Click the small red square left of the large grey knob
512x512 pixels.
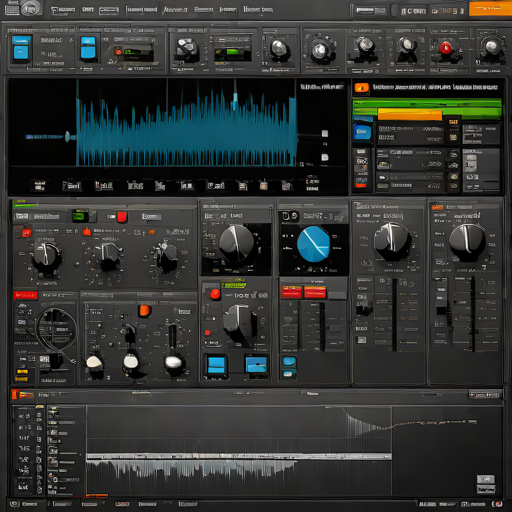pos(207,333)
